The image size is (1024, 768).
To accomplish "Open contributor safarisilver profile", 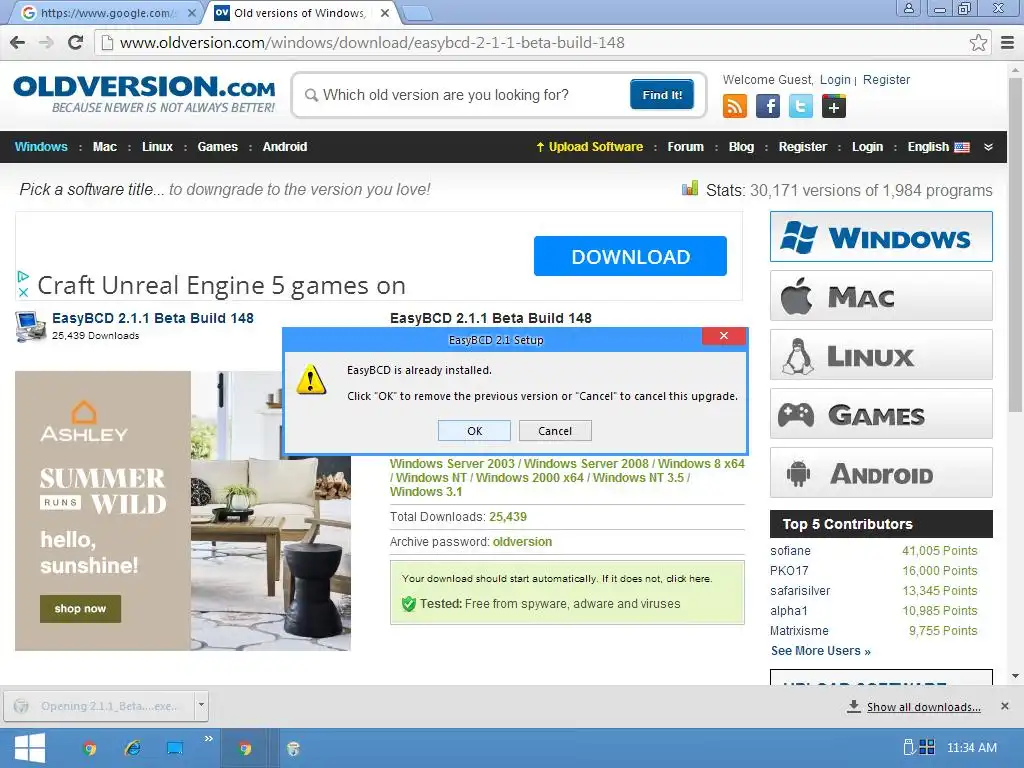I will [x=800, y=590].
